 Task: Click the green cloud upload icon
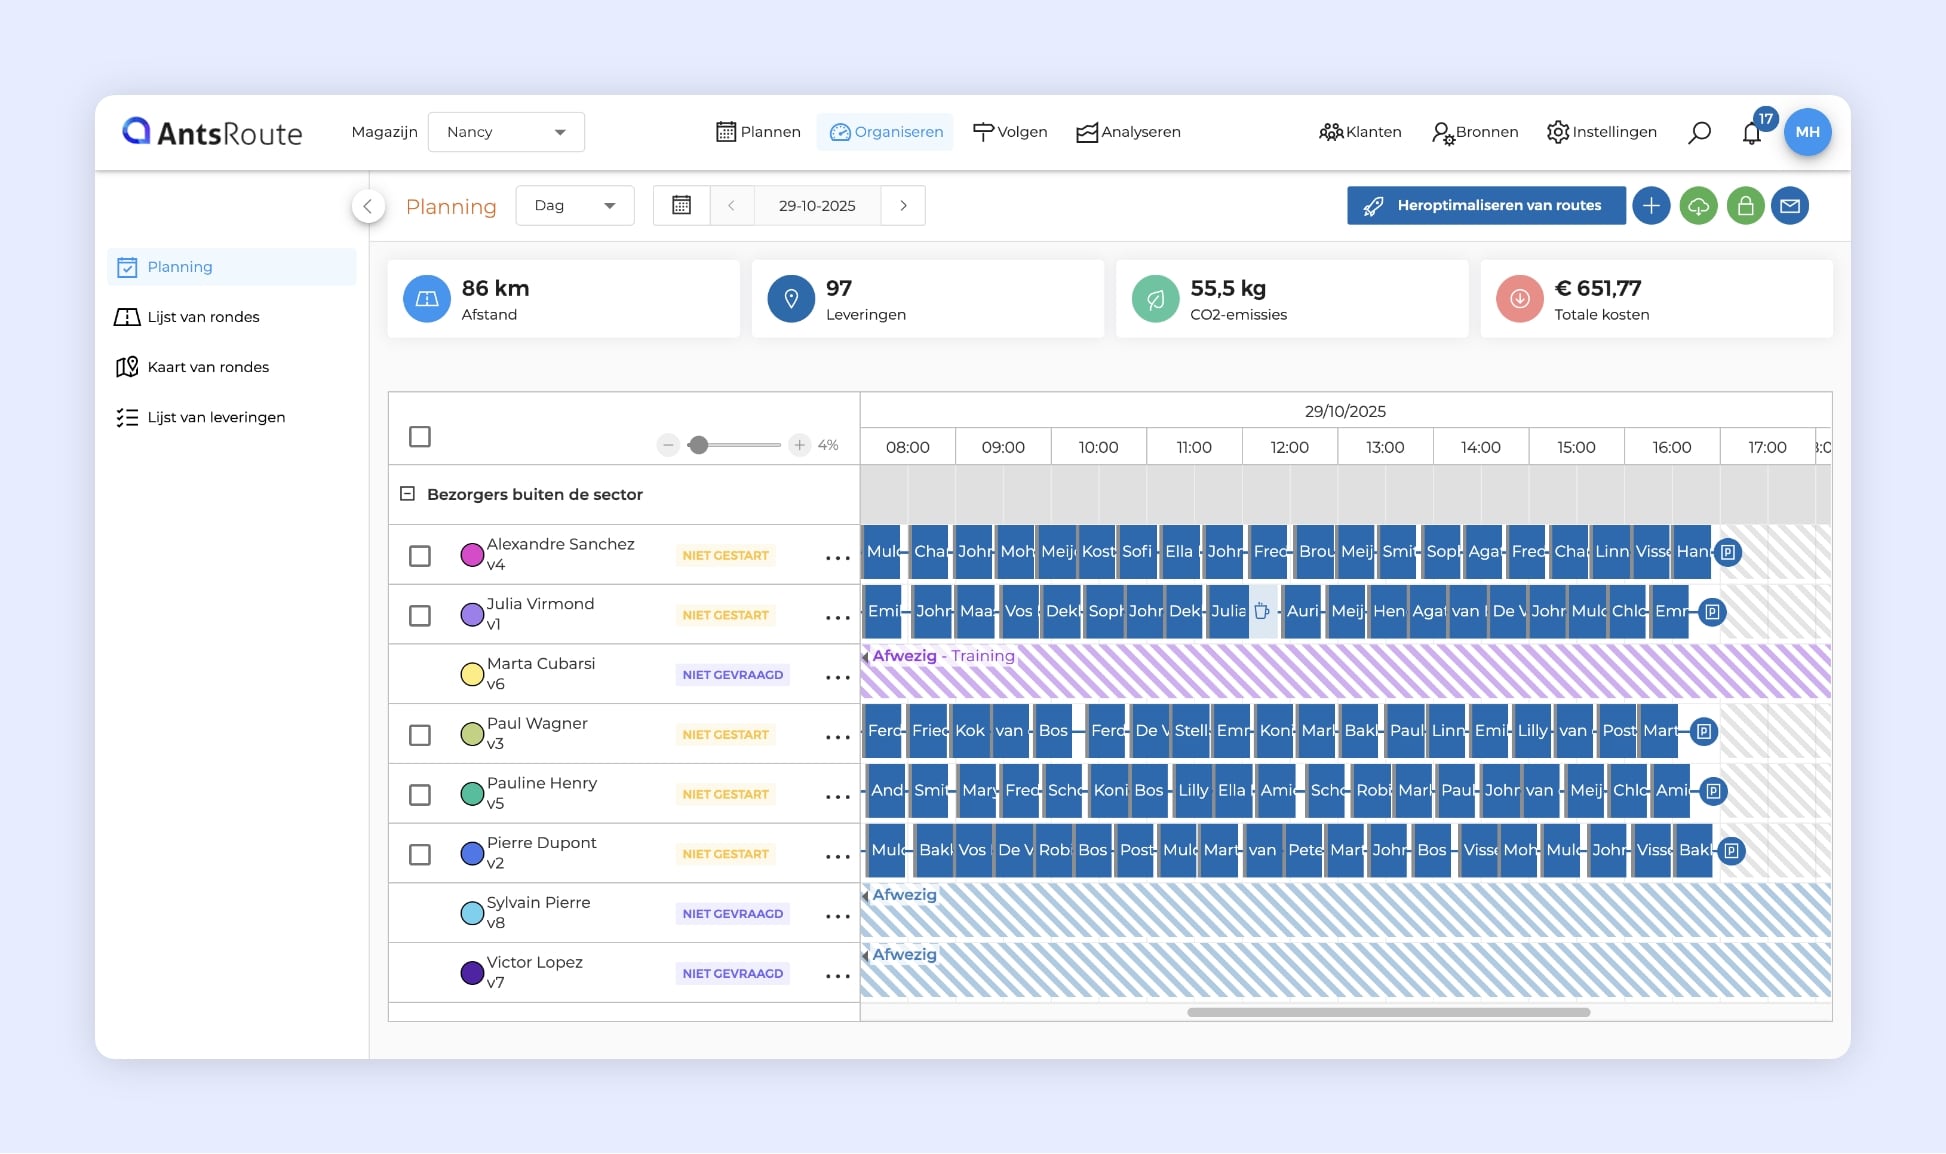[x=1698, y=206]
